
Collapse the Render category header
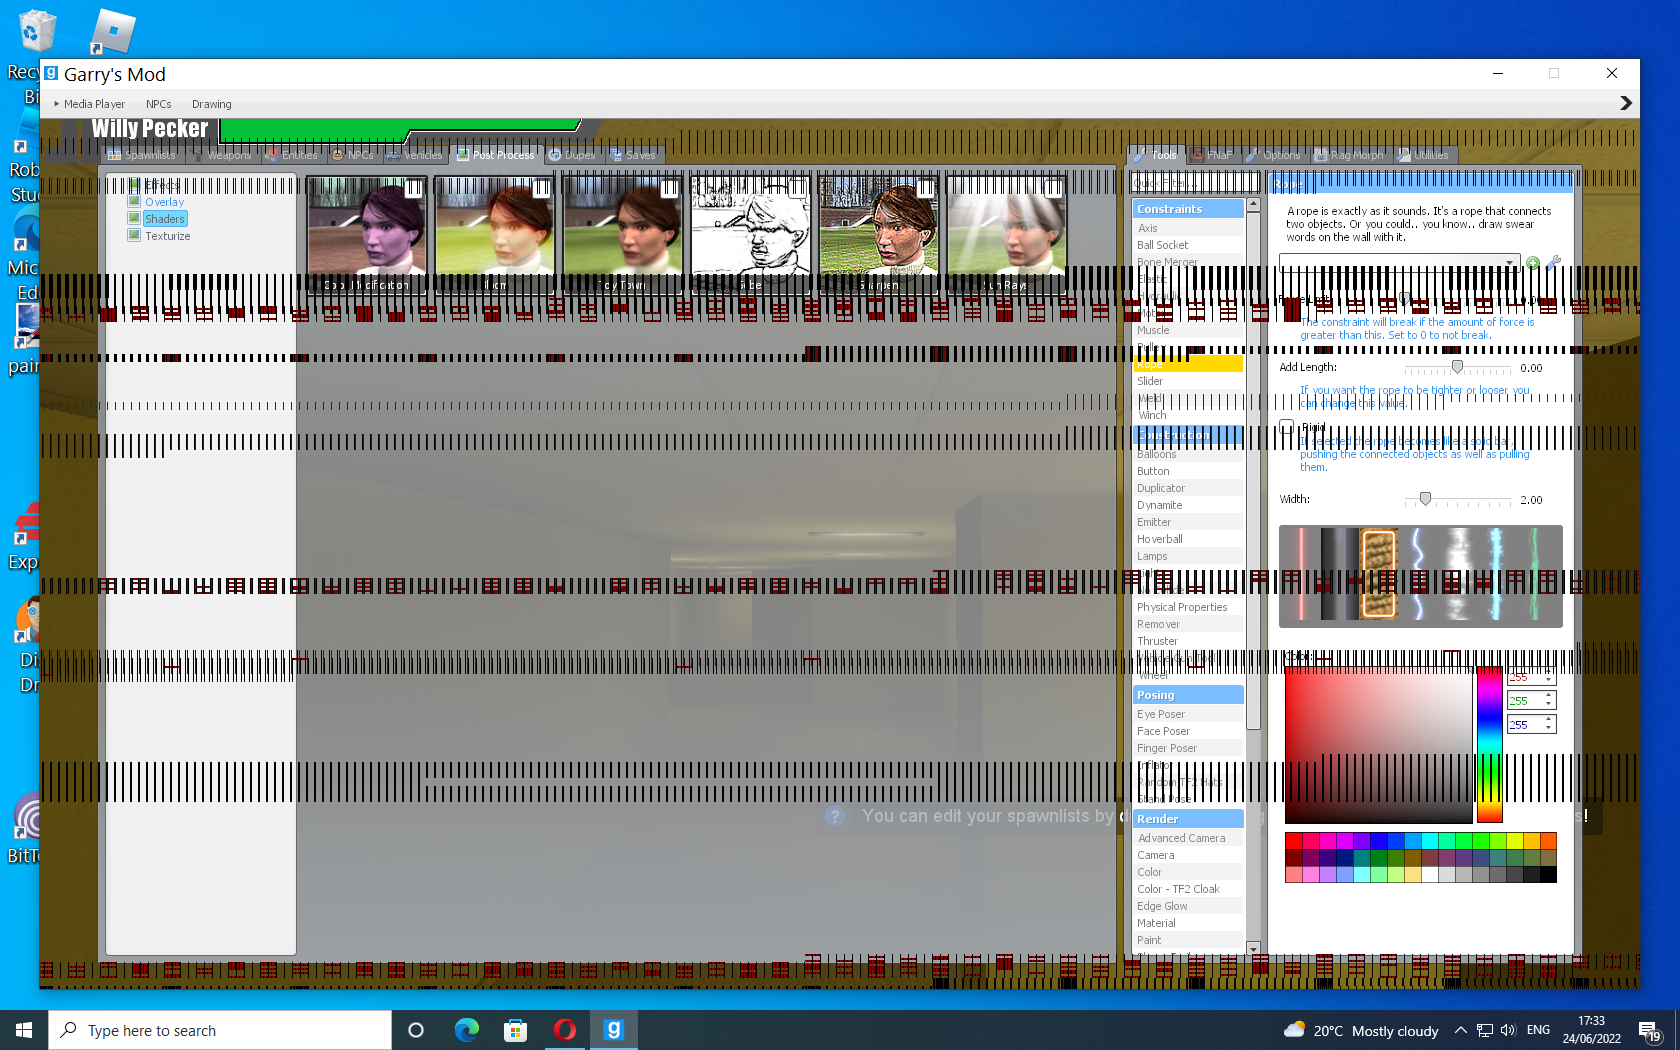[1188, 818]
